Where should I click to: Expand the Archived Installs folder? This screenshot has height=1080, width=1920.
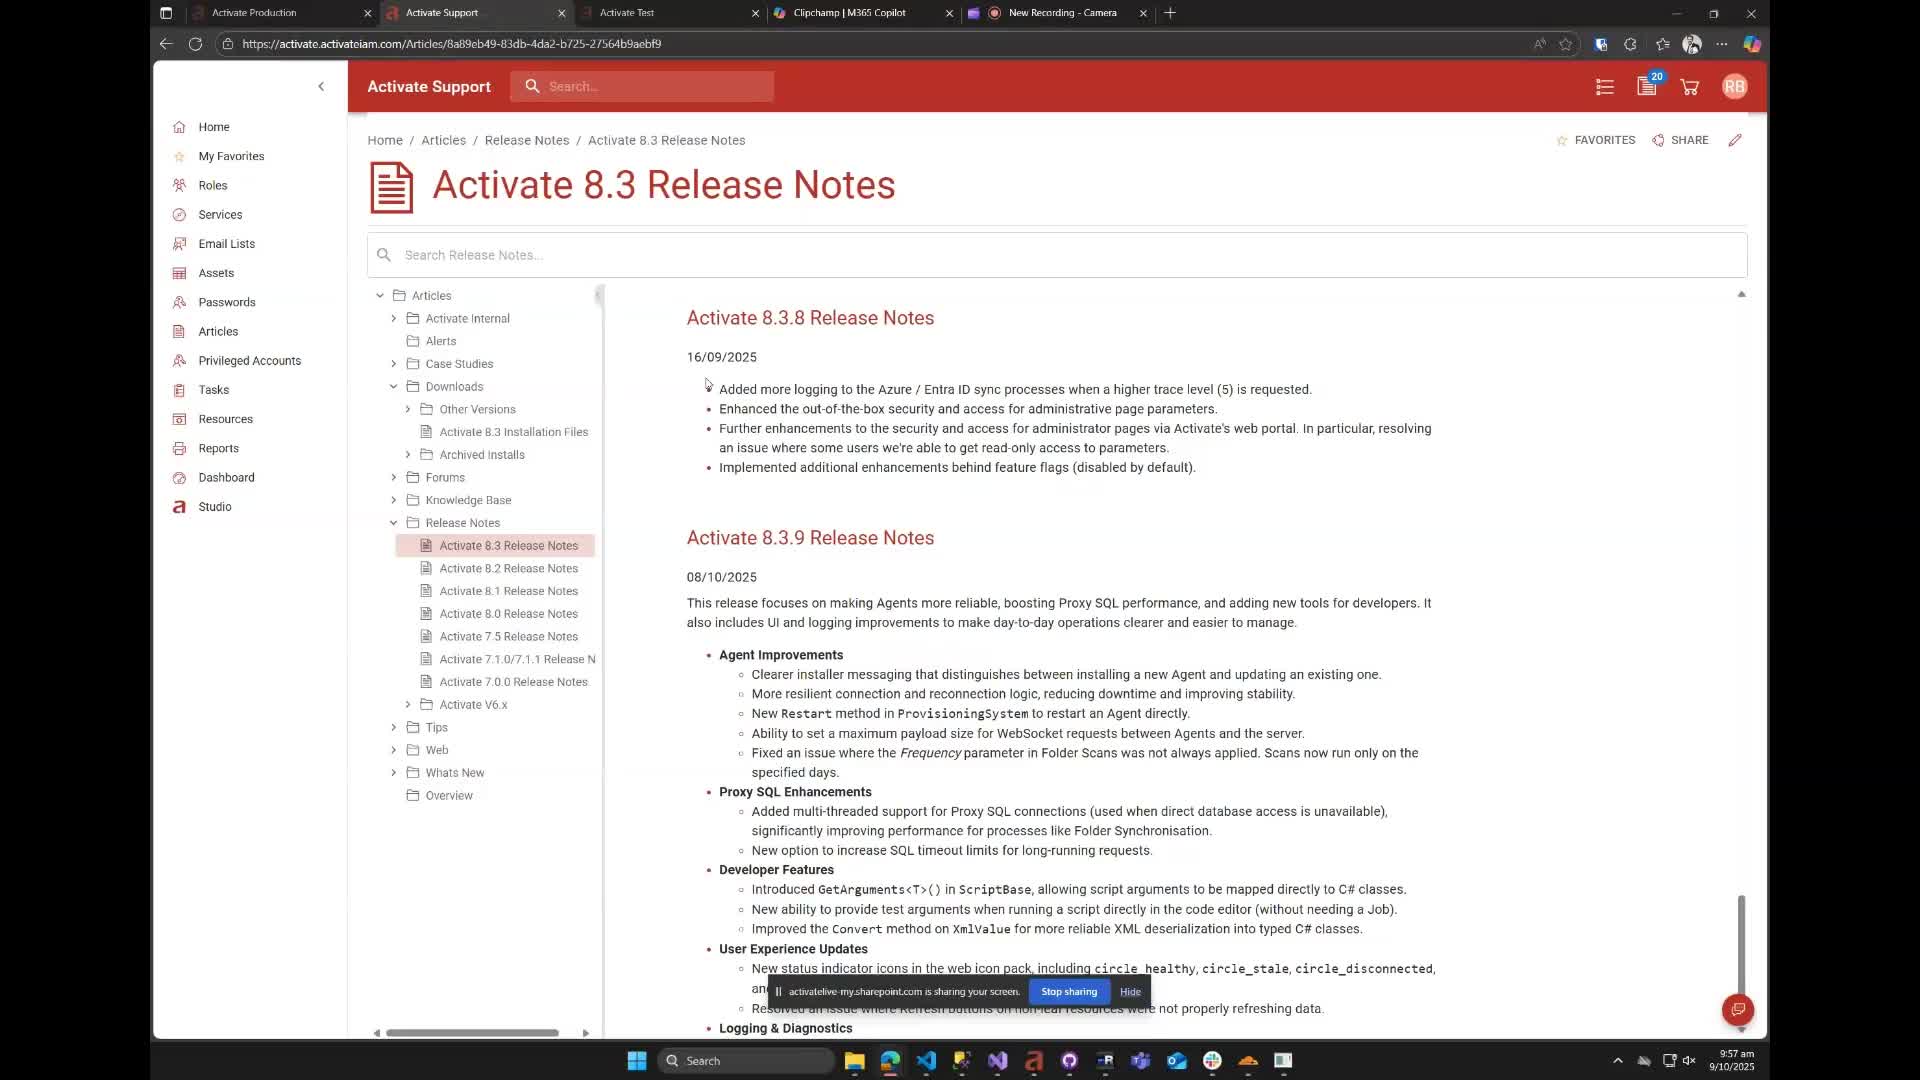pos(408,455)
